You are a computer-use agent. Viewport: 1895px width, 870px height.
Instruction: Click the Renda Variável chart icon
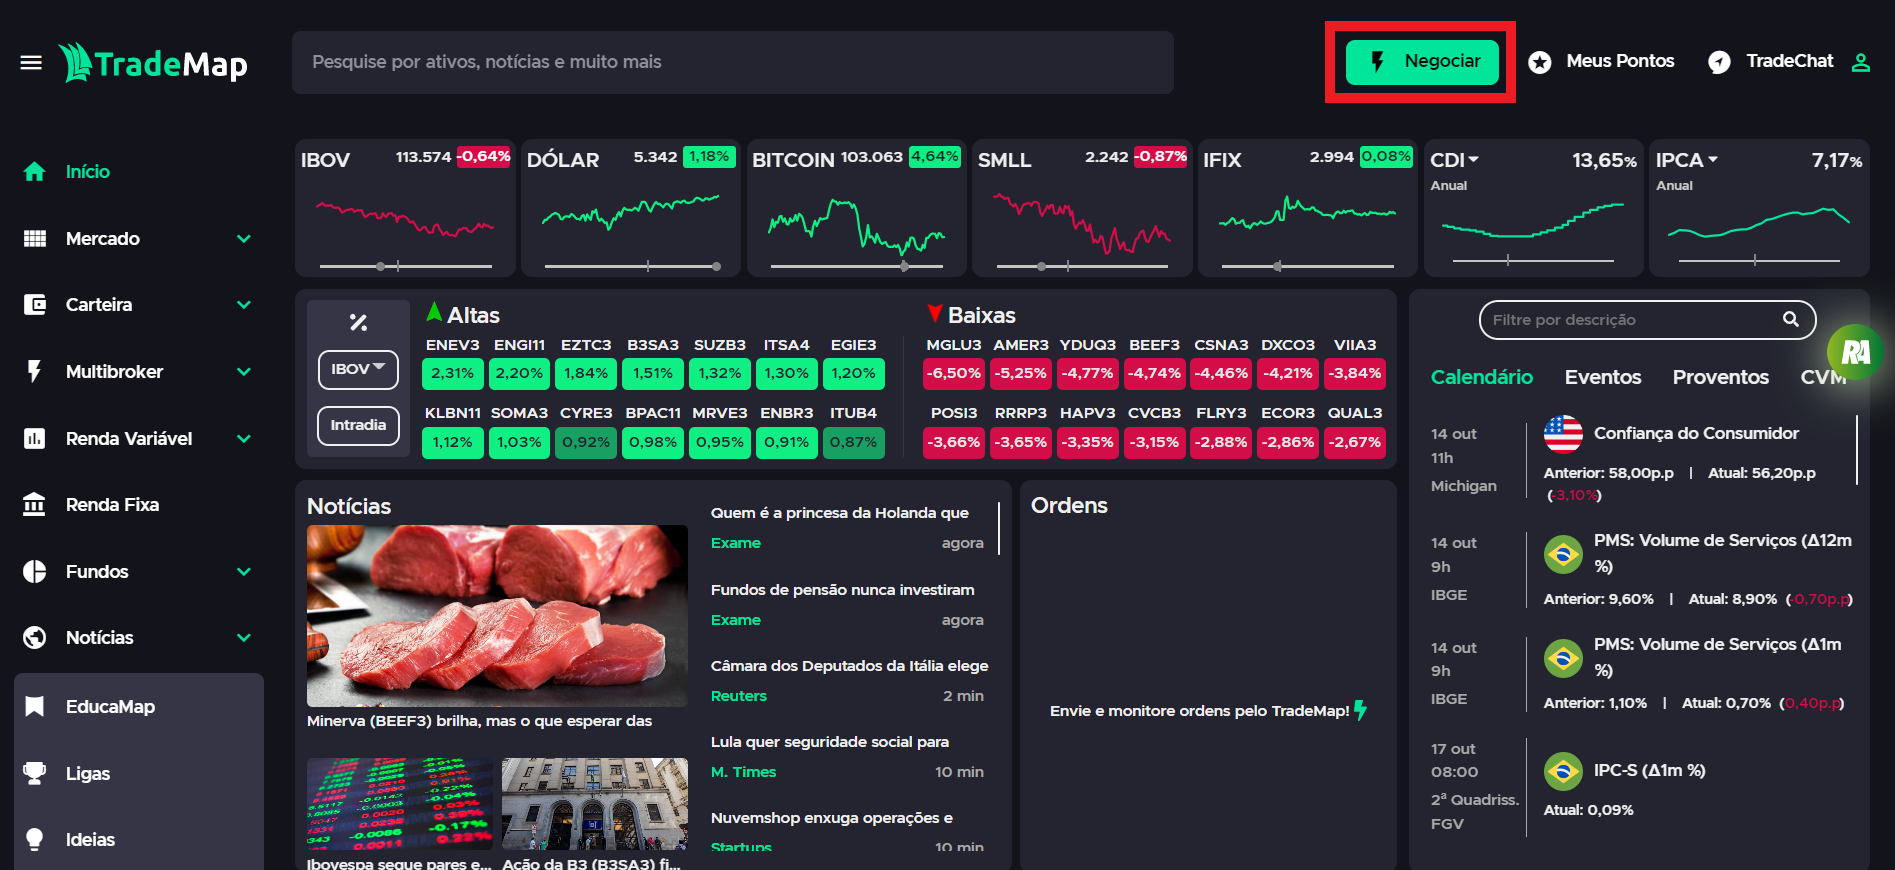[35, 439]
